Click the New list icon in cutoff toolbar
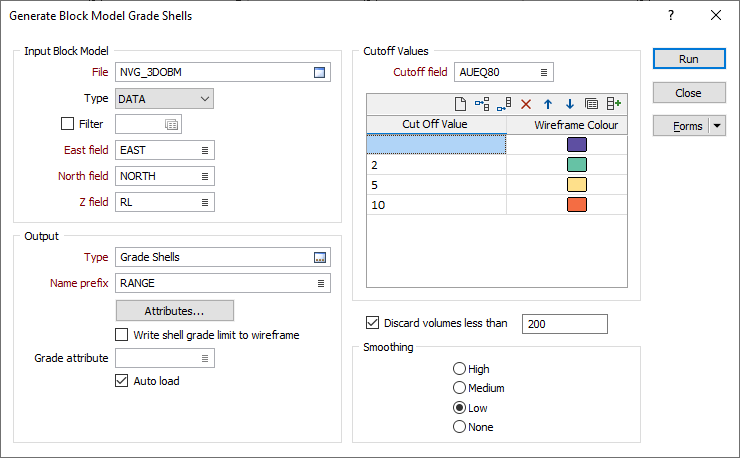This screenshot has height=458, width=740. 460,104
